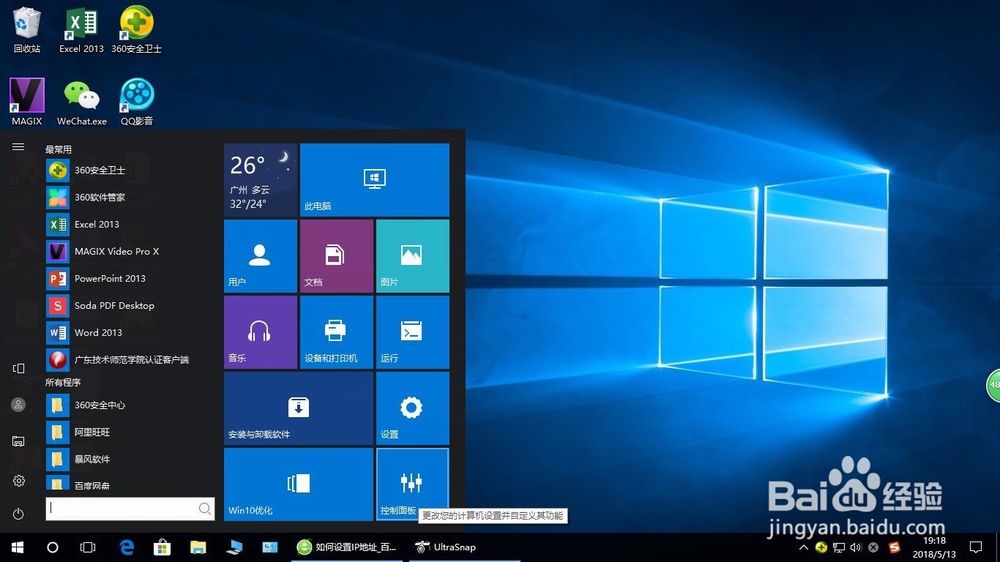
Task: Open the Action Center notification icon
Action: [x=976, y=547]
